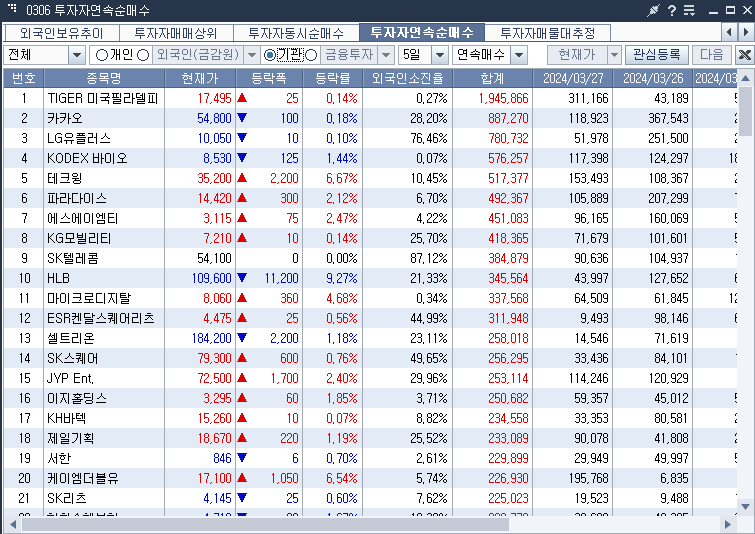Switch to the 투자자매매상위 tab

coord(176,33)
